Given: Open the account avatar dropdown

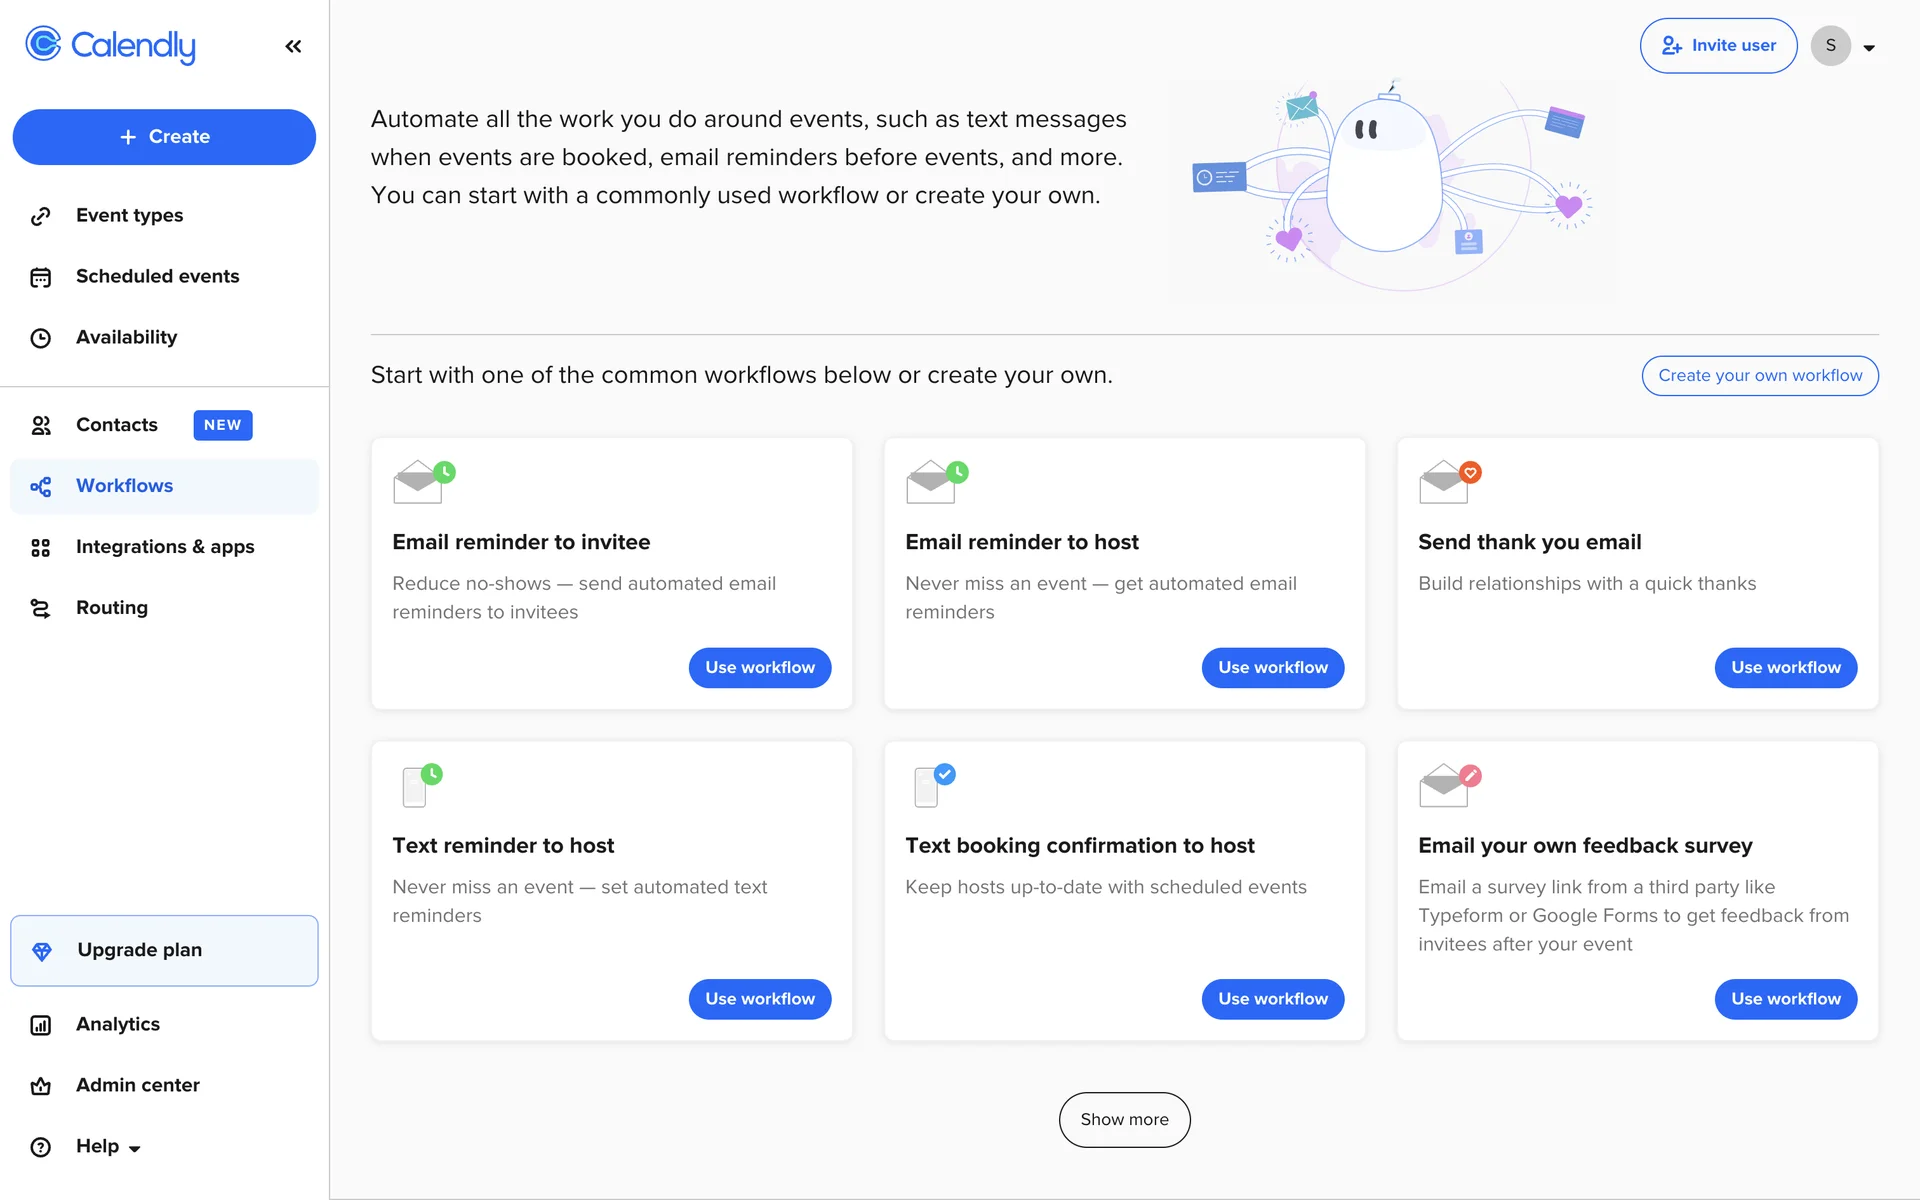Looking at the screenshot, I should click(x=1845, y=46).
